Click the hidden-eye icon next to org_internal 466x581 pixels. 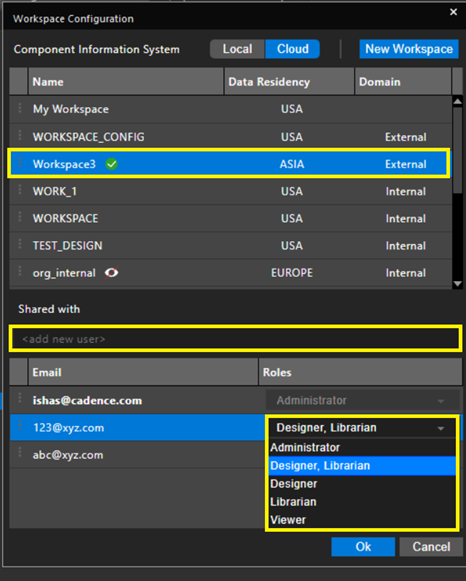[111, 273]
